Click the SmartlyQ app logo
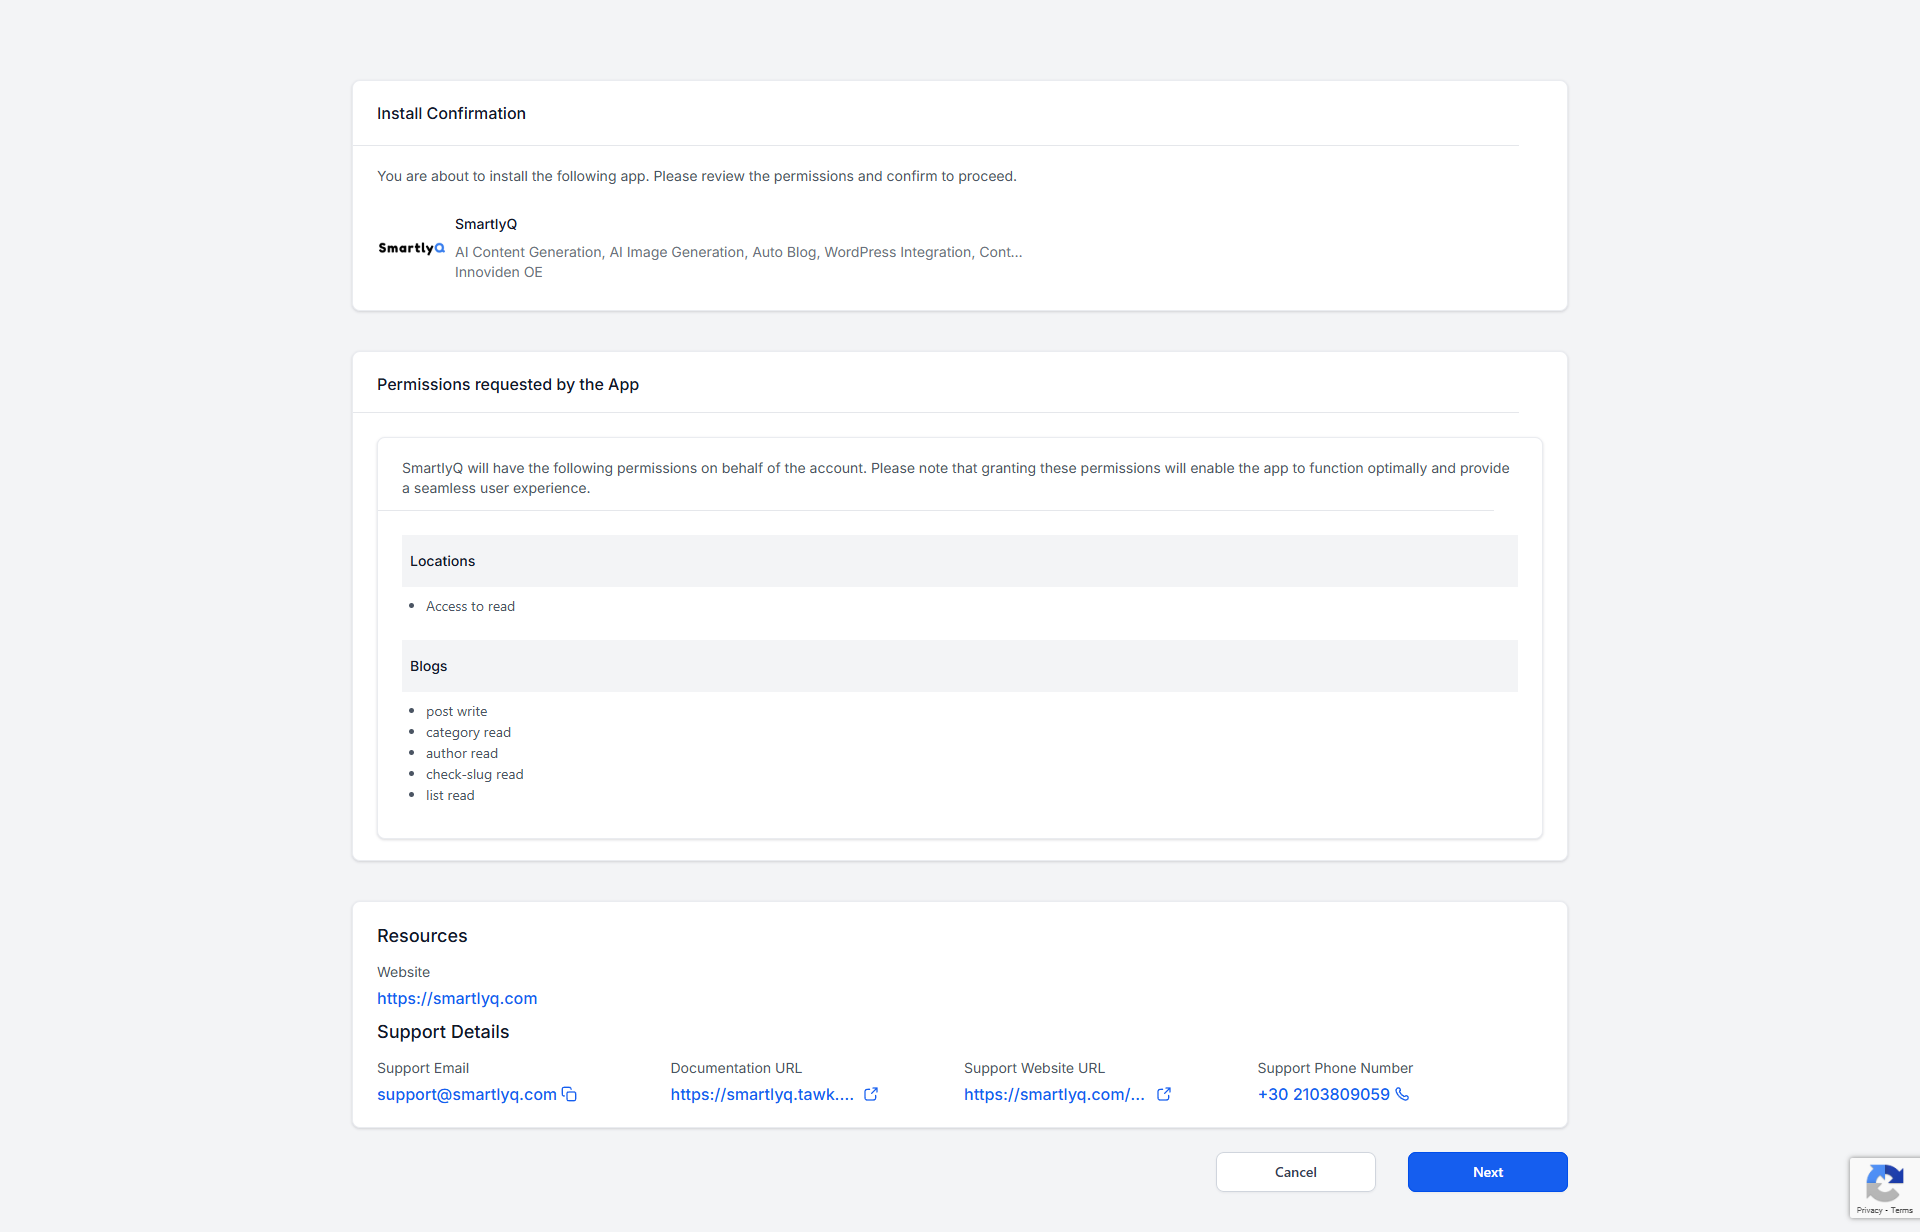This screenshot has height=1232, width=1920. [x=411, y=248]
